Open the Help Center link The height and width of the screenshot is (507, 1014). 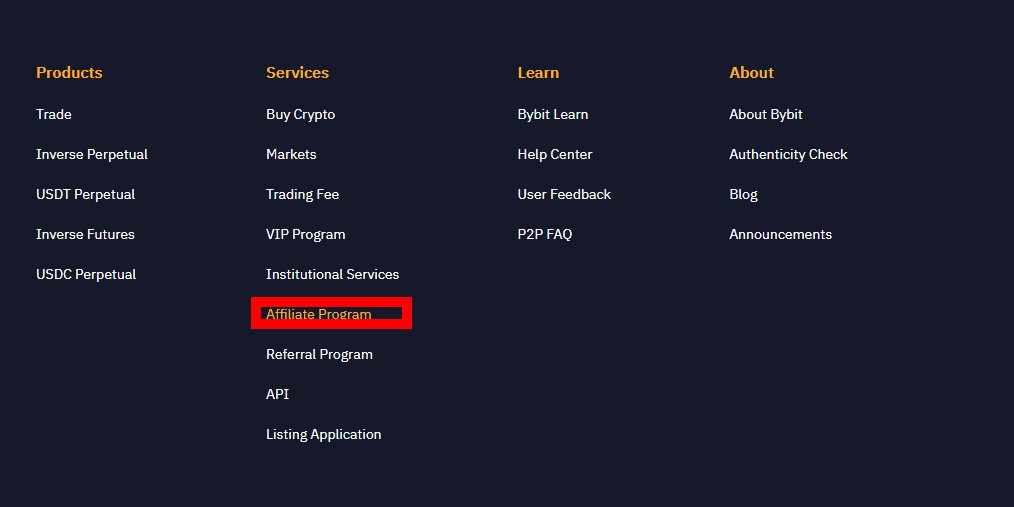coord(555,155)
